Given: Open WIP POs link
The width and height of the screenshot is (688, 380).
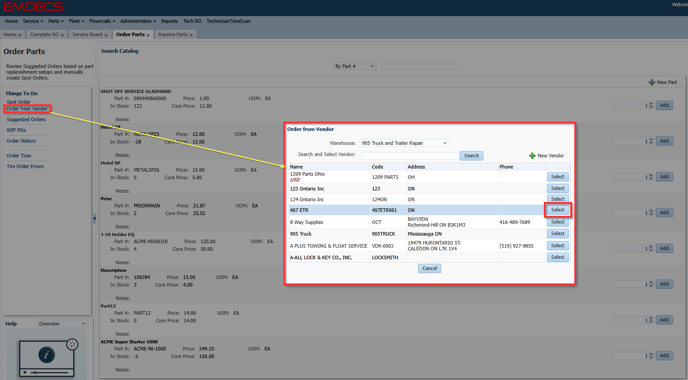Looking at the screenshot, I should click(16, 130).
